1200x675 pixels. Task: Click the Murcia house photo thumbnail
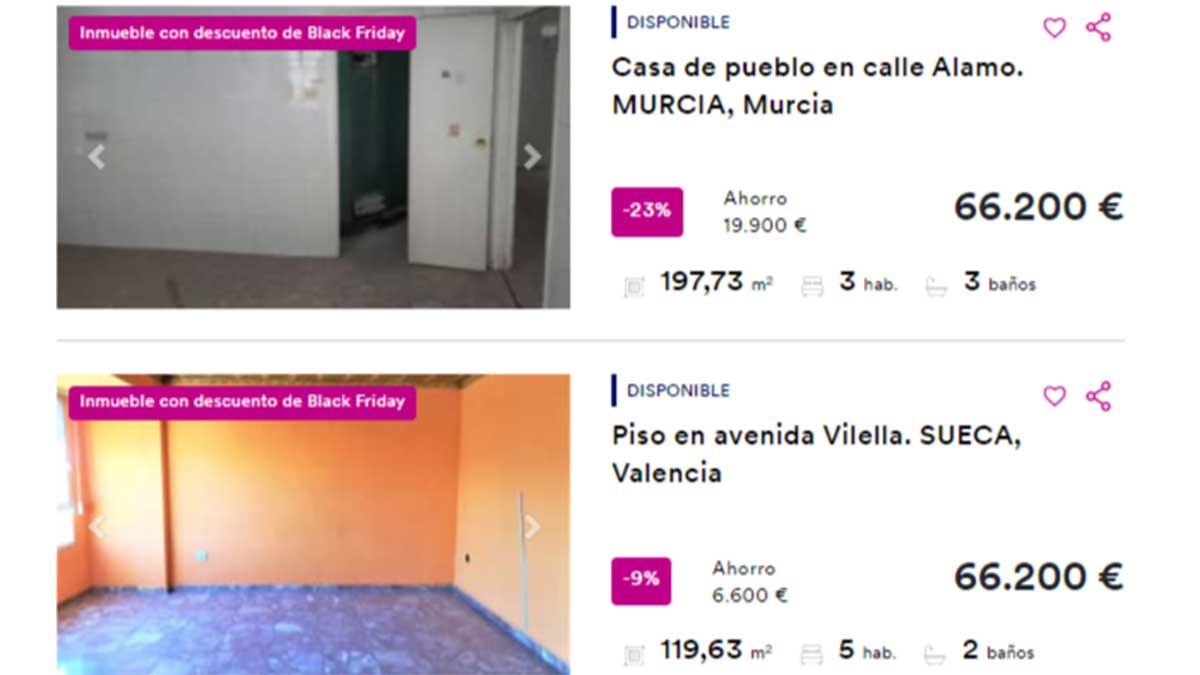click(x=313, y=157)
